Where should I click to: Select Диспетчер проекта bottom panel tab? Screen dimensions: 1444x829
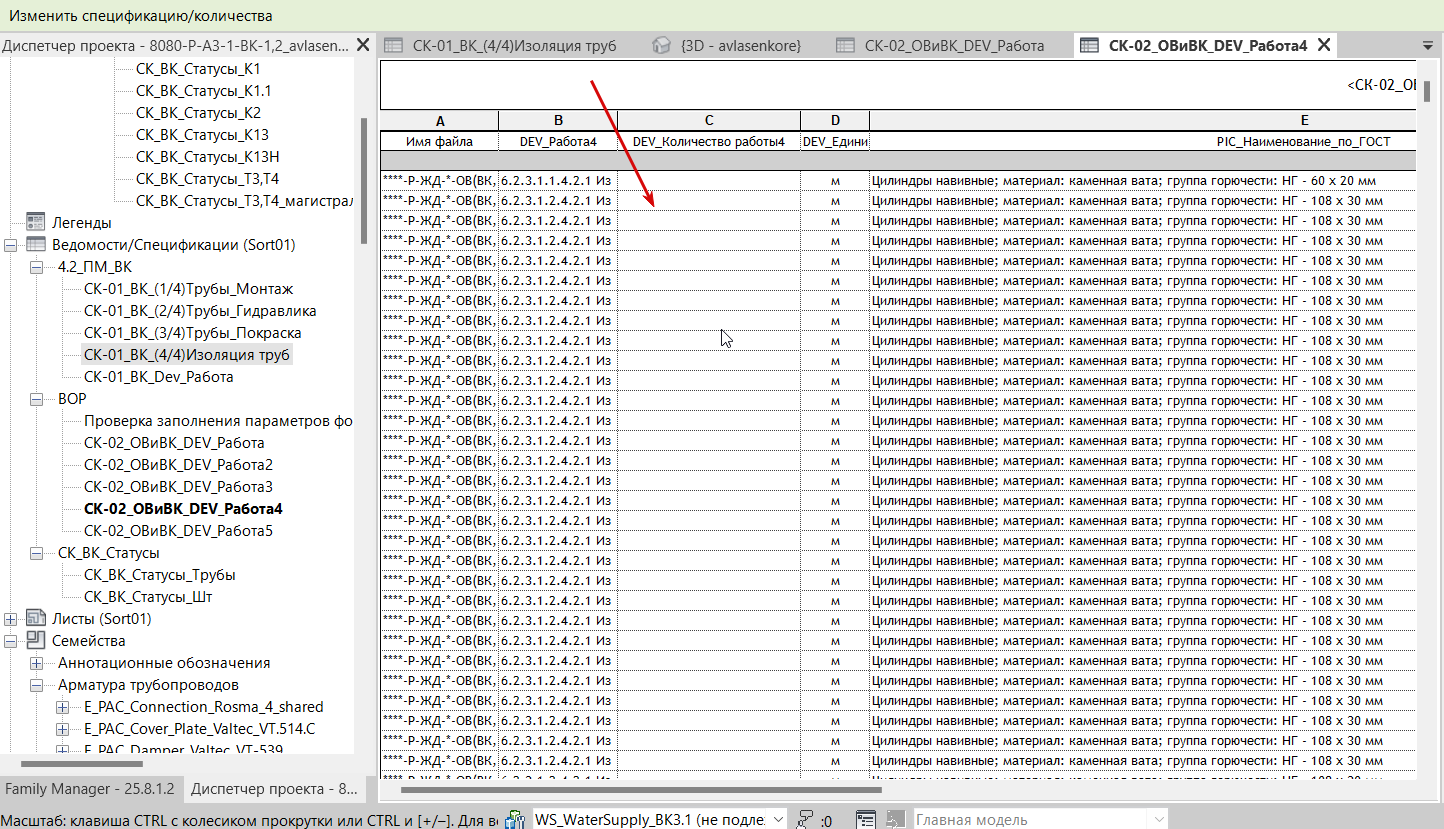274,789
